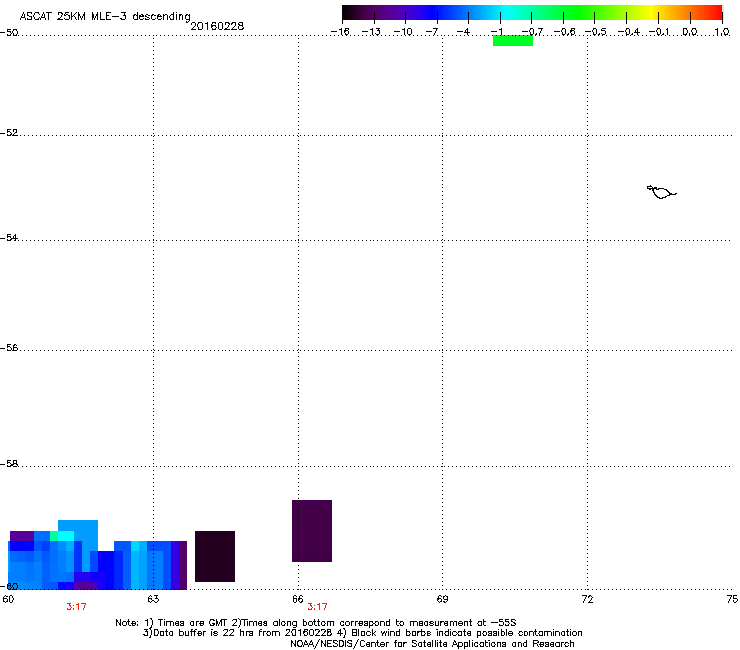Click the -10 color bar label
Image resolution: width=740 pixels, height=650 pixels.
[x=403, y=32]
